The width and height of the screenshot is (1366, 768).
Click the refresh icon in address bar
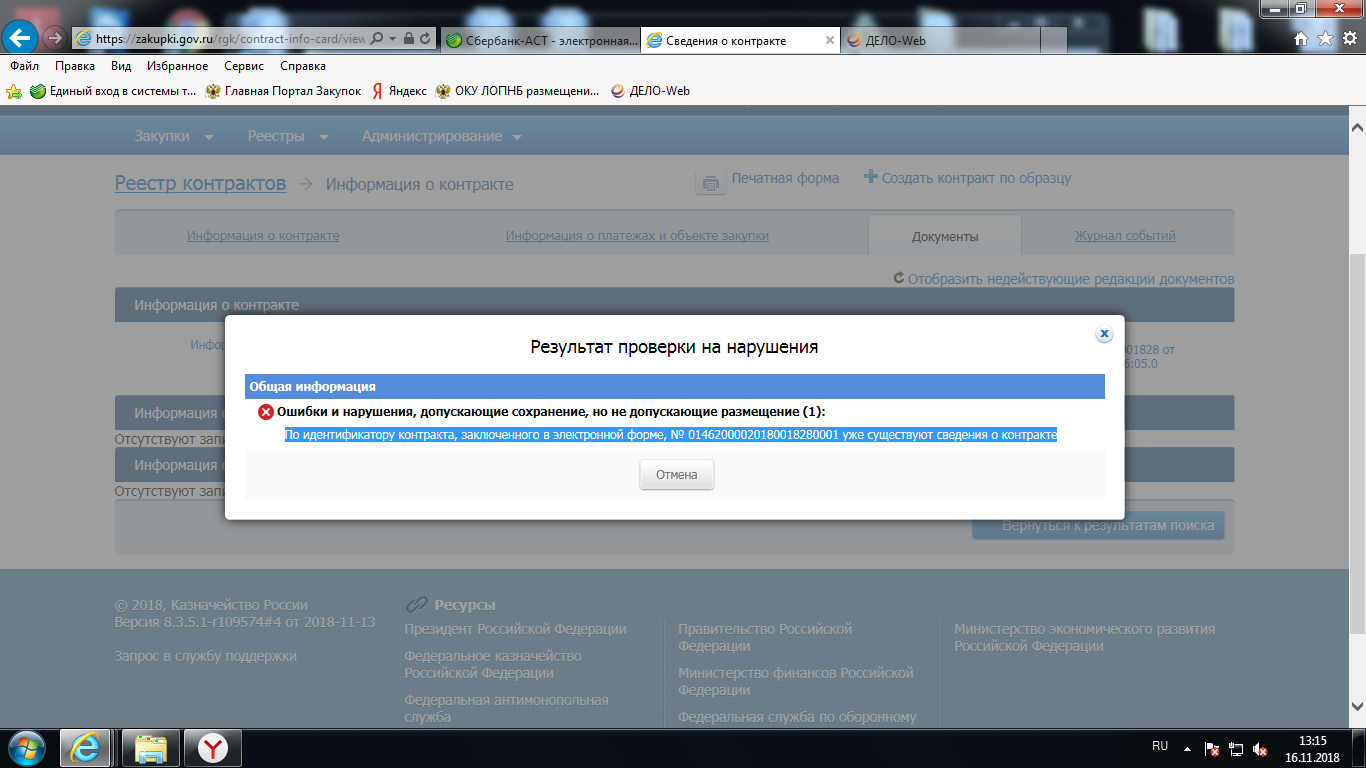[426, 39]
